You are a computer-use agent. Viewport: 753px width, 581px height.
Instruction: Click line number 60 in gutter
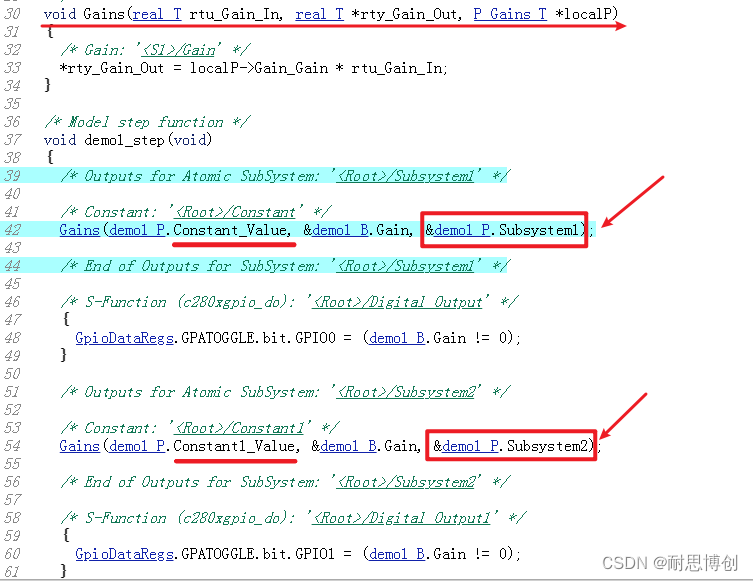12,554
